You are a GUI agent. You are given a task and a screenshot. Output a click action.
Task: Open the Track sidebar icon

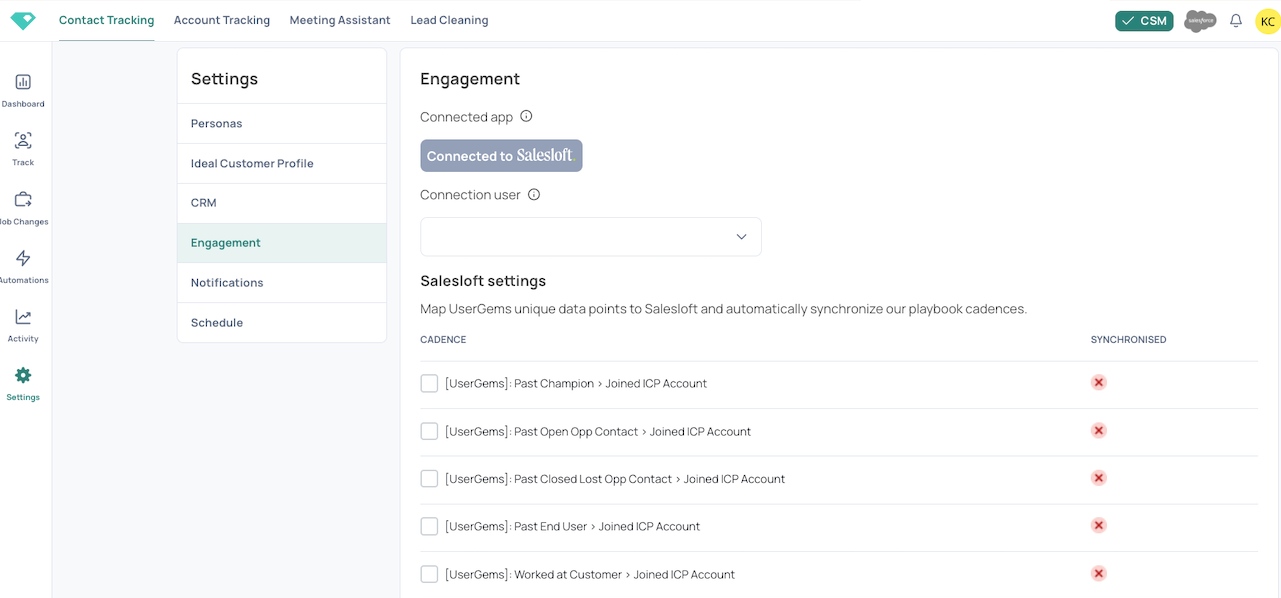point(23,141)
